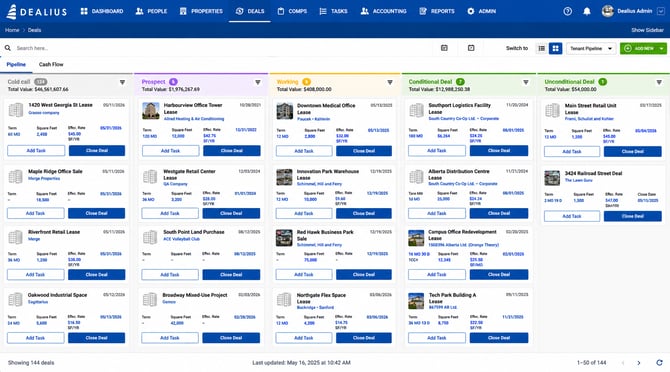Go to next page of deals

click(639, 363)
